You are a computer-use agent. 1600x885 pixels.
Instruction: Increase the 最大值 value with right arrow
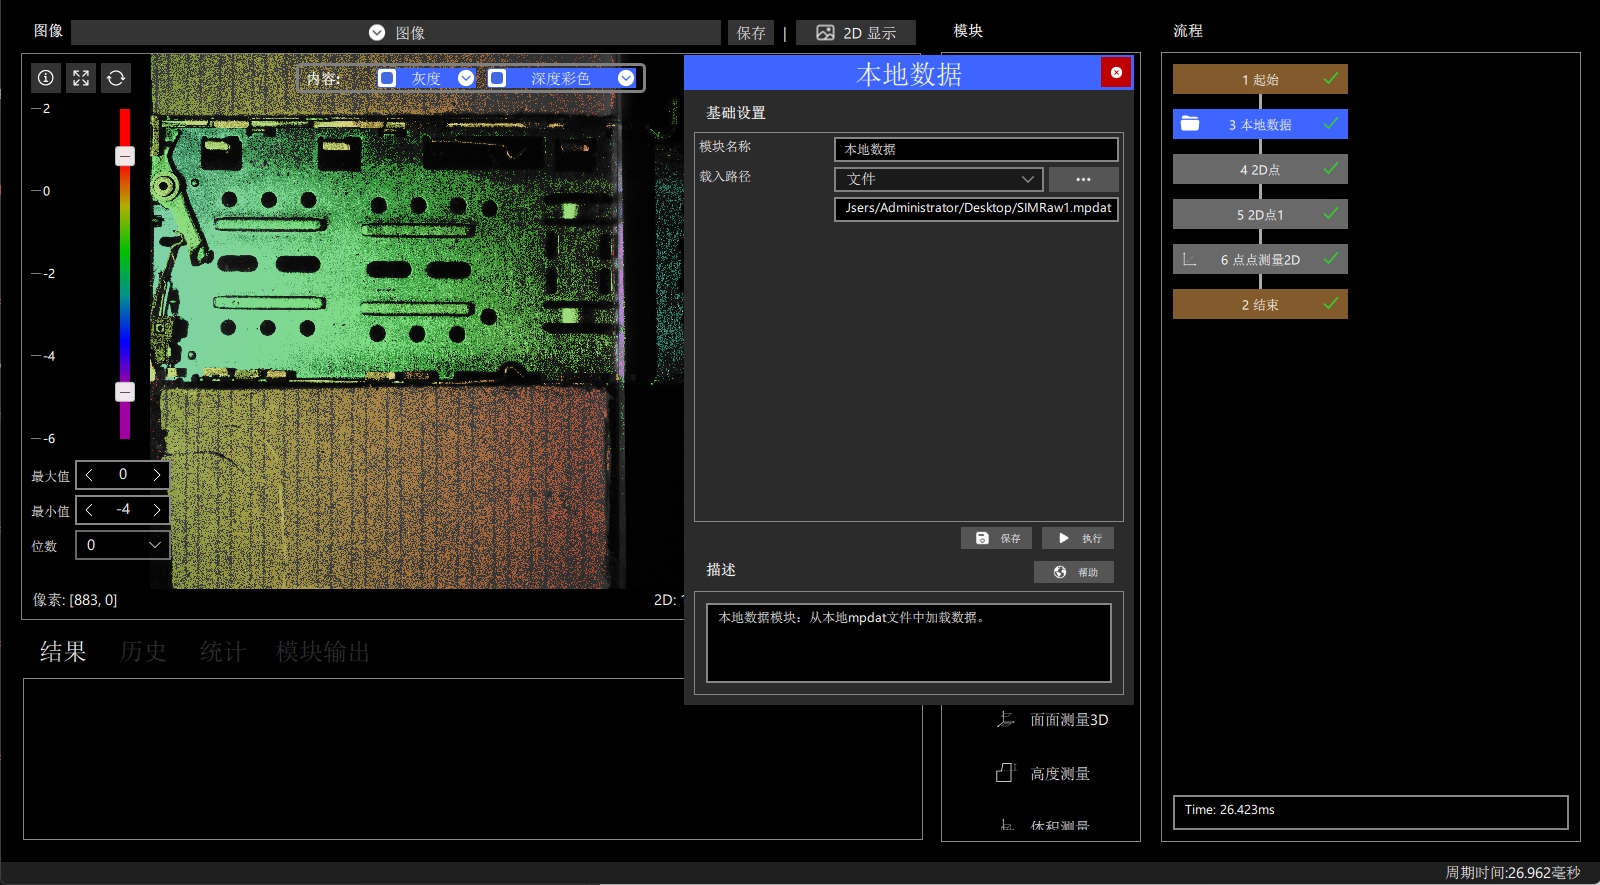157,475
